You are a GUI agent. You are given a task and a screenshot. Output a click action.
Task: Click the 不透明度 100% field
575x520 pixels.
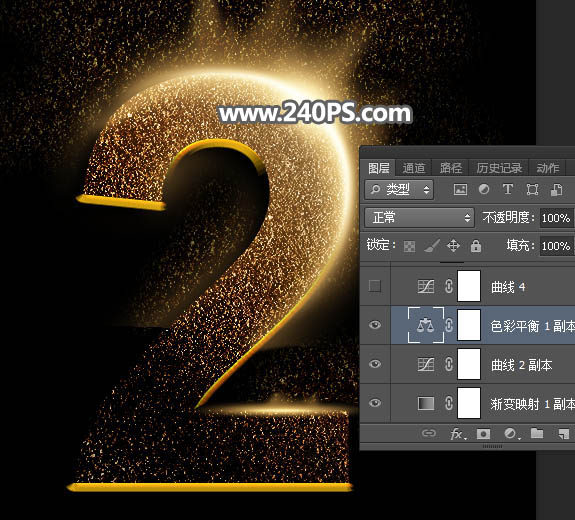click(x=557, y=218)
